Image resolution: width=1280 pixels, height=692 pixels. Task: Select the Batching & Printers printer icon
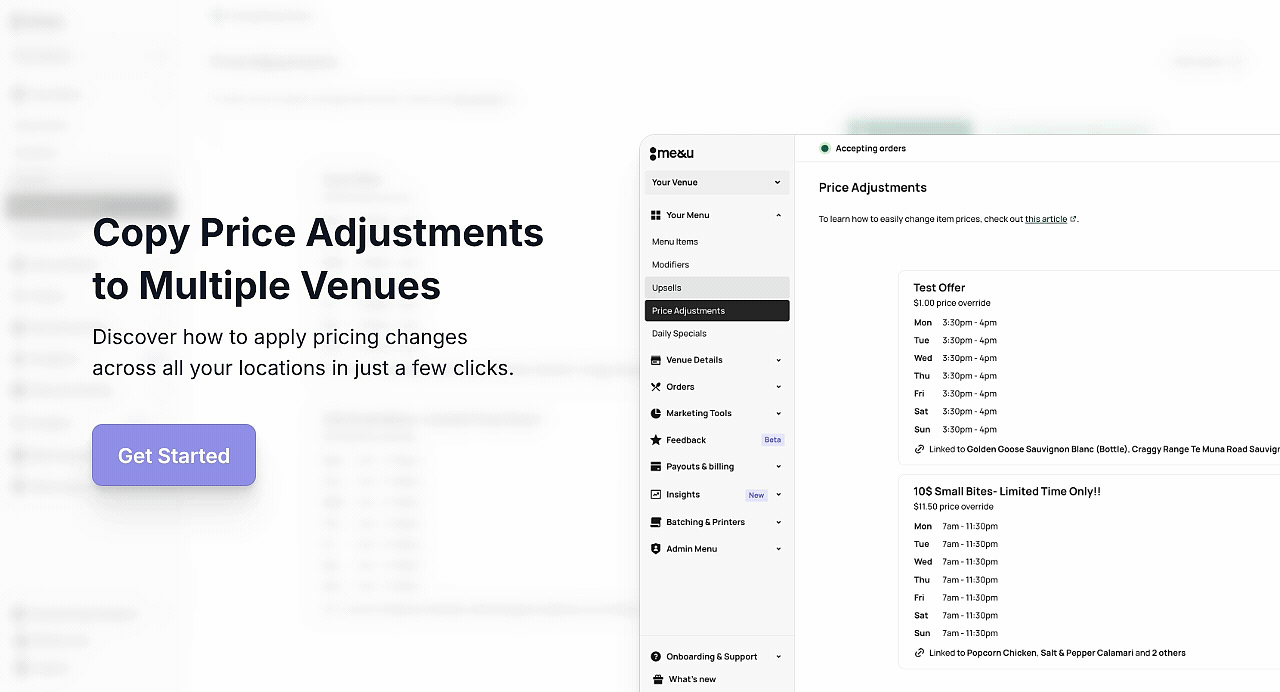pos(656,522)
